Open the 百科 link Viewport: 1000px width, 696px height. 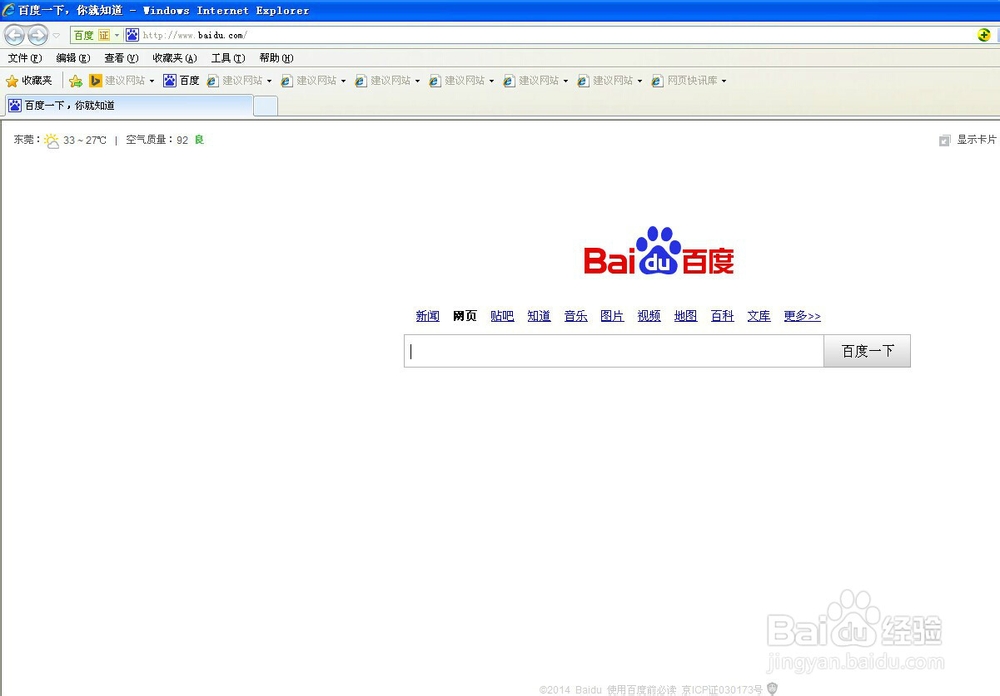tap(723, 316)
